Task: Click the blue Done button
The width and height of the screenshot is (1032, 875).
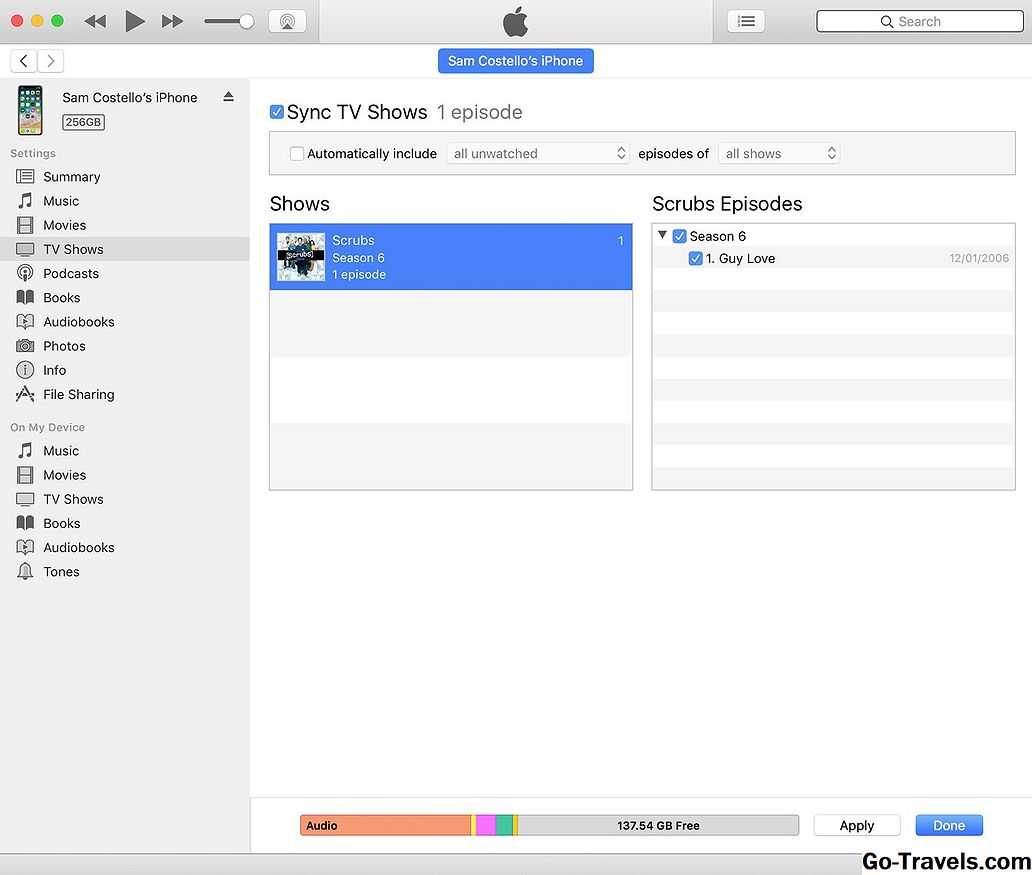Action: 948,826
